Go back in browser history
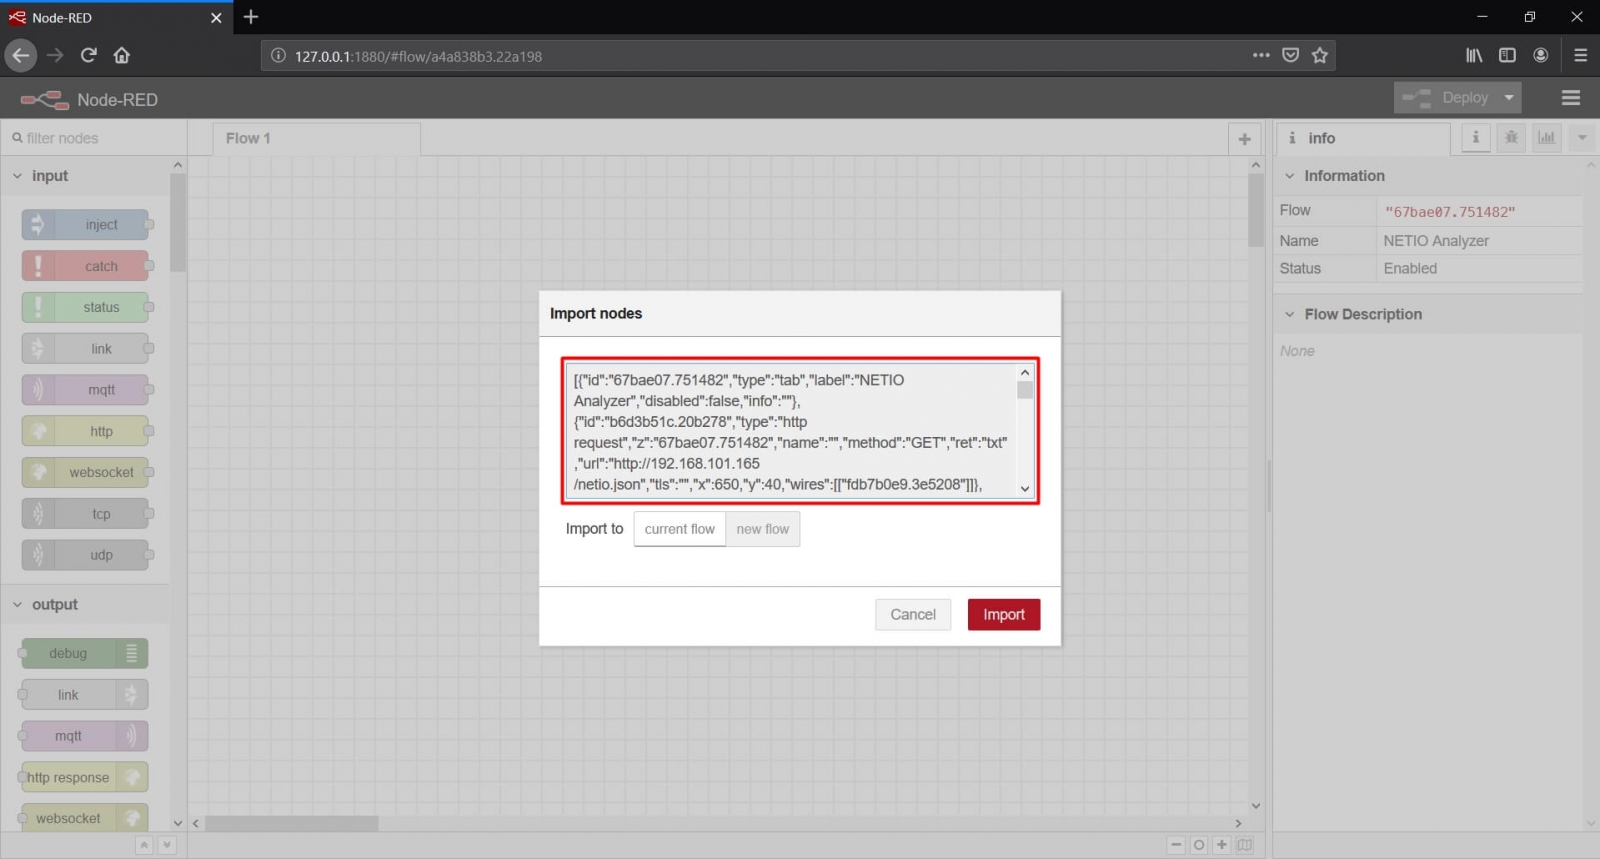This screenshot has height=859, width=1600. pyautogui.click(x=21, y=55)
